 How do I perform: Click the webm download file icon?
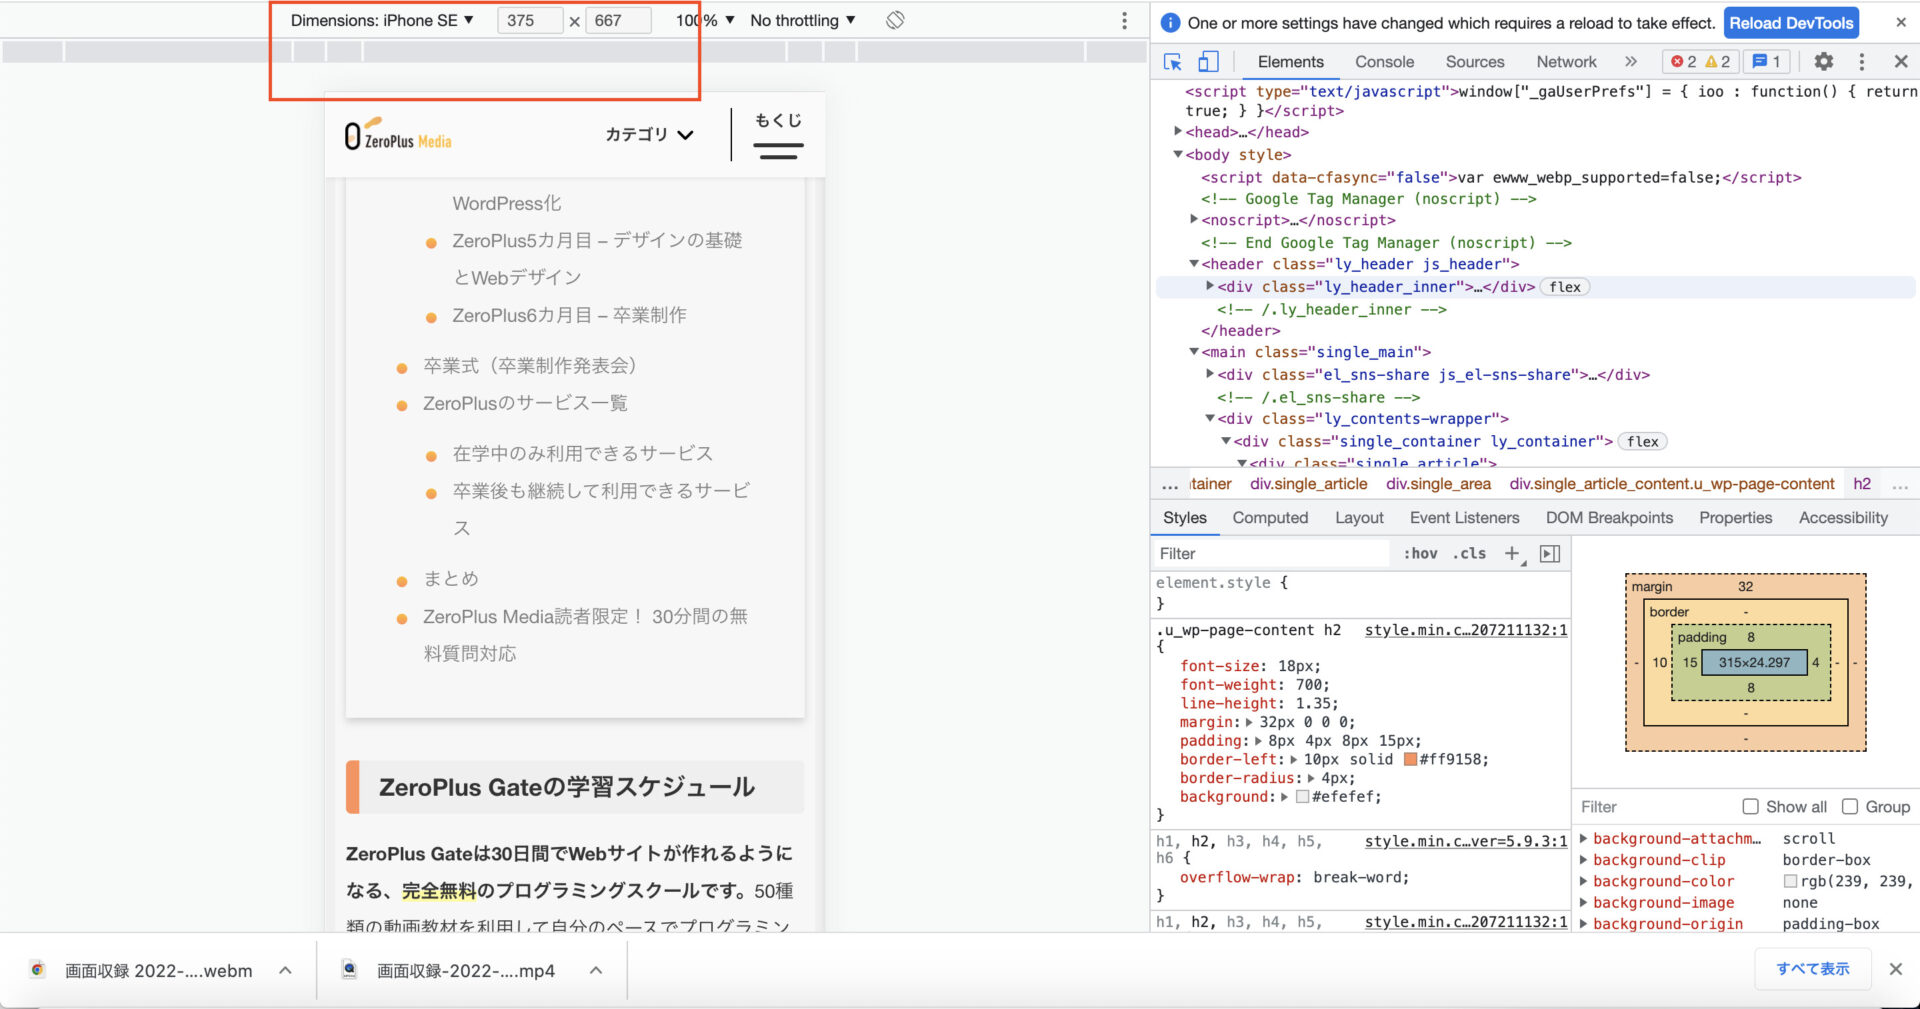[x=38, y=969]
